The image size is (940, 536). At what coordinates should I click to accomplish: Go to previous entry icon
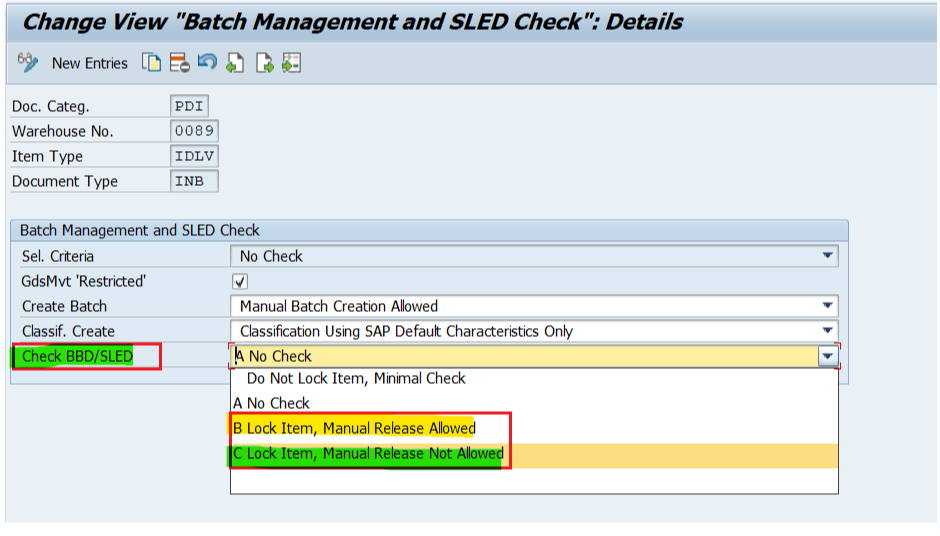[x=235, y=62]
